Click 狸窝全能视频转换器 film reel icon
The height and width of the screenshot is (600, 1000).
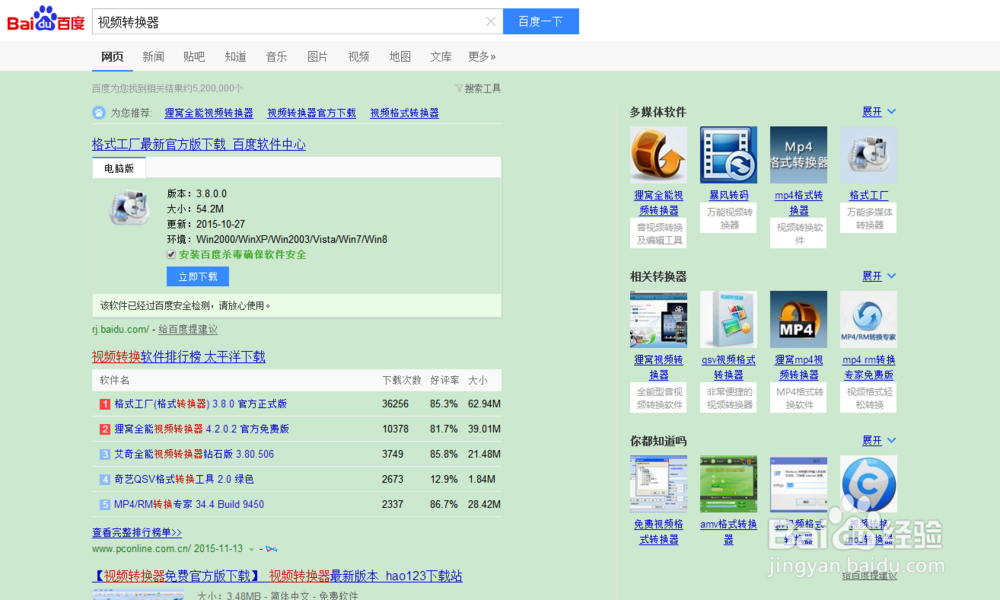click(x=658, y=155)
